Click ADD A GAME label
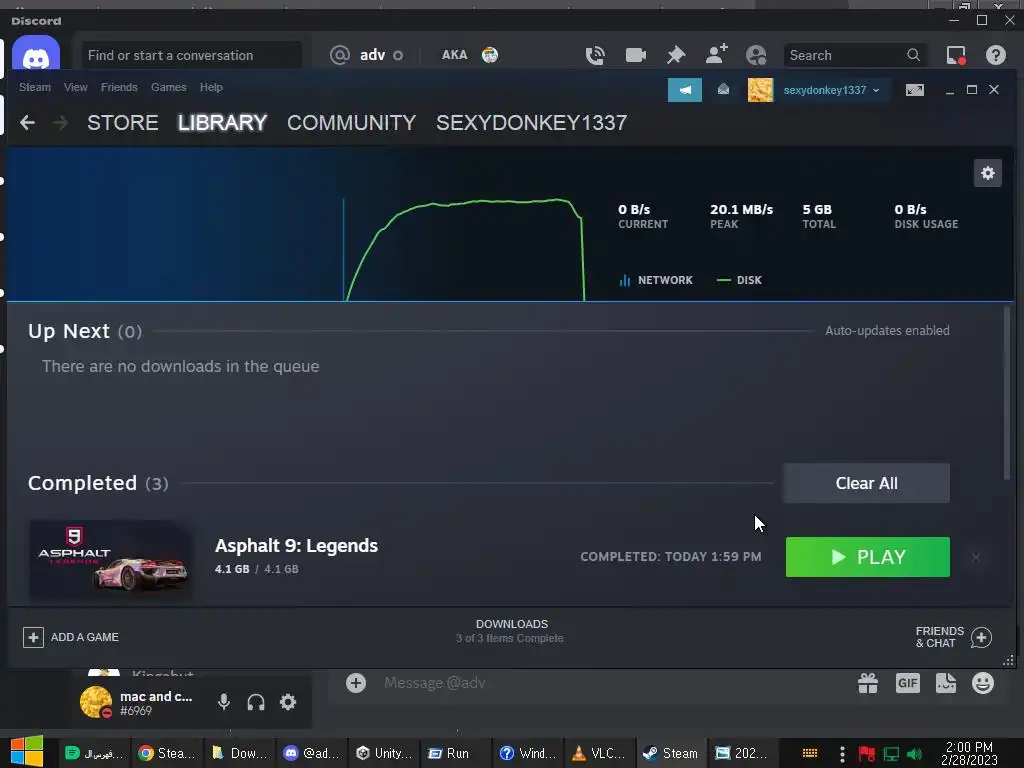 click(x=85, y=637)
